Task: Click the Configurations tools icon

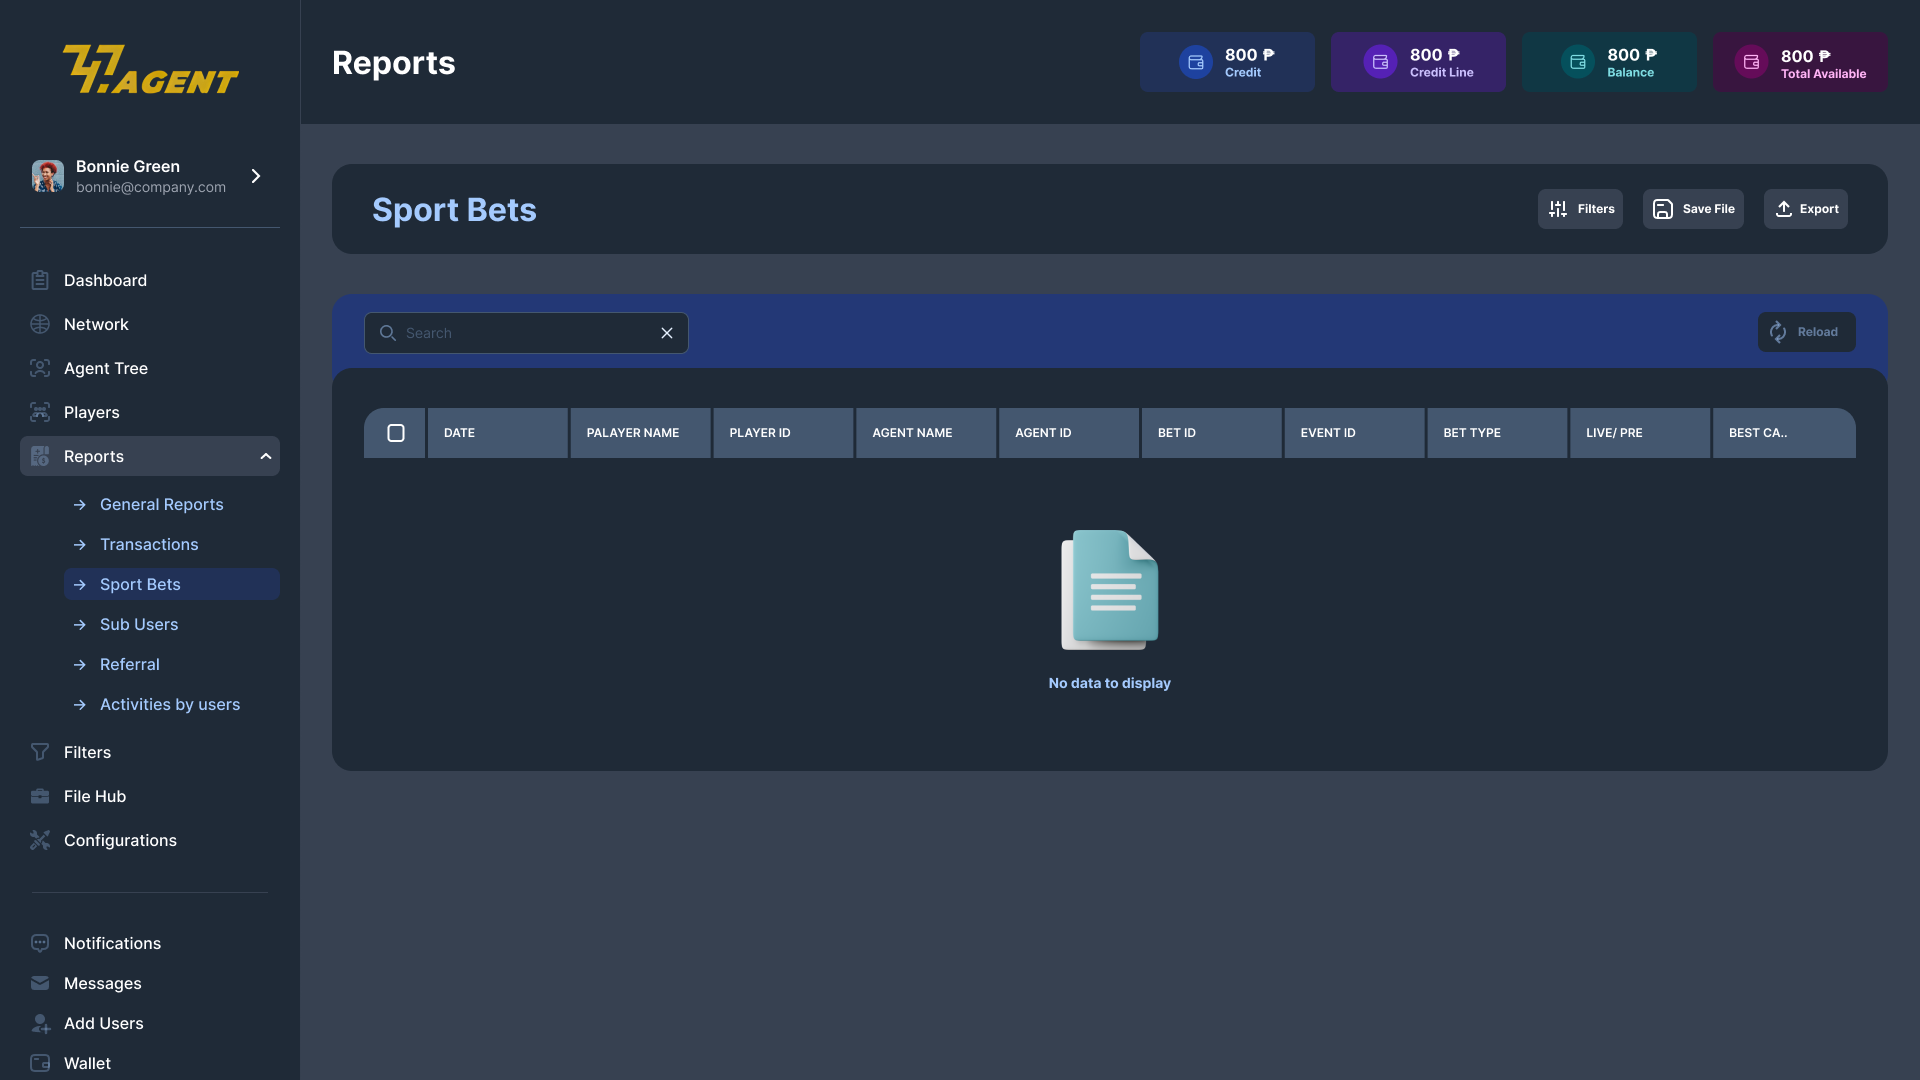Action: coord(40,840)
